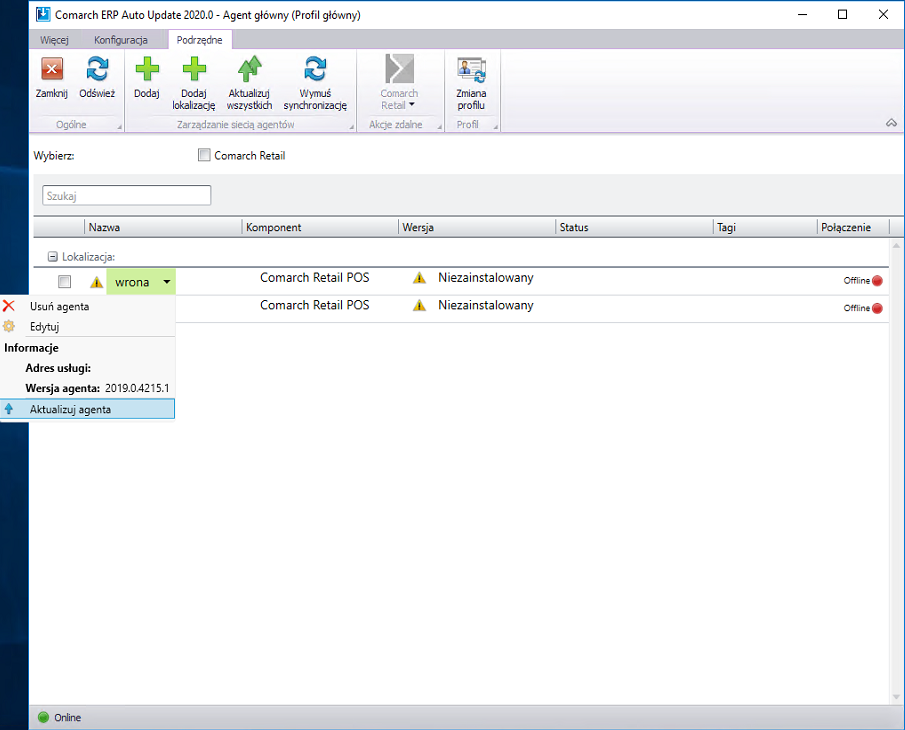
Task: Click red Offline indicator in second row
Action: (x=877, y=308)
